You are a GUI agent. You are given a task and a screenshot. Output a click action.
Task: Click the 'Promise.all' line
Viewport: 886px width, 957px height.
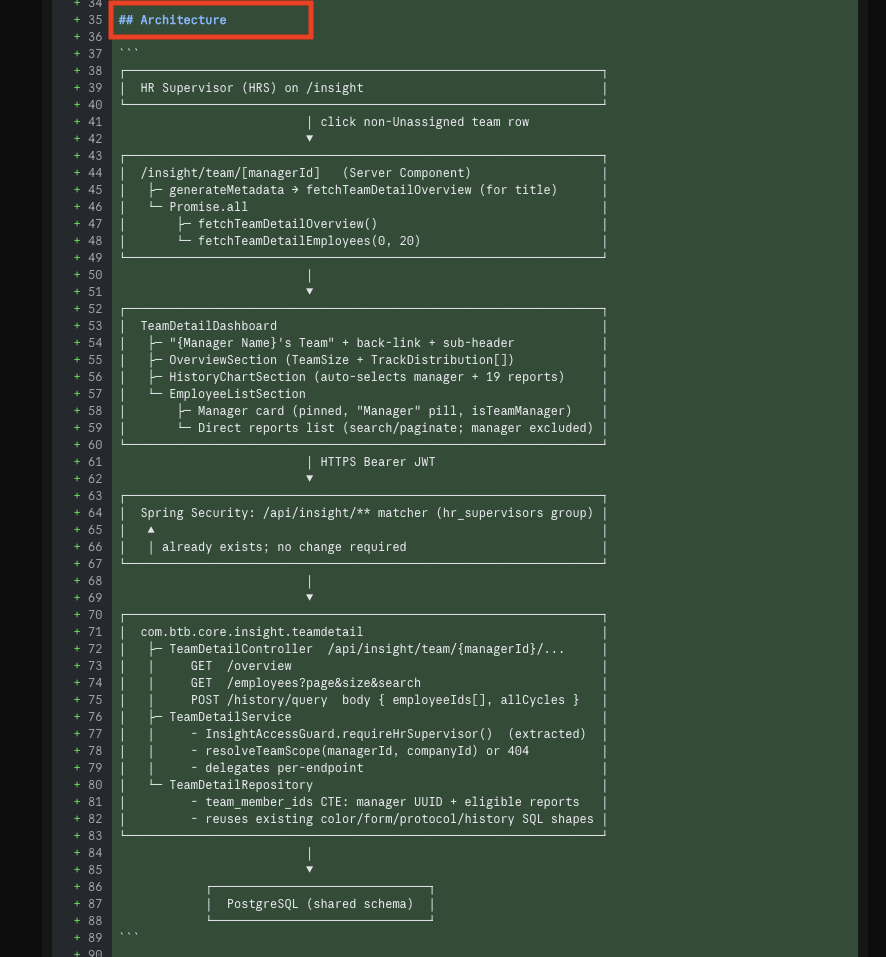coord(208,207)
